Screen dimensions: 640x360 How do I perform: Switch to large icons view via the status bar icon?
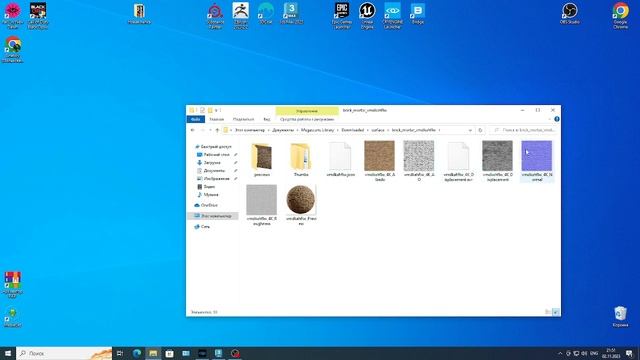coord(556,312)
